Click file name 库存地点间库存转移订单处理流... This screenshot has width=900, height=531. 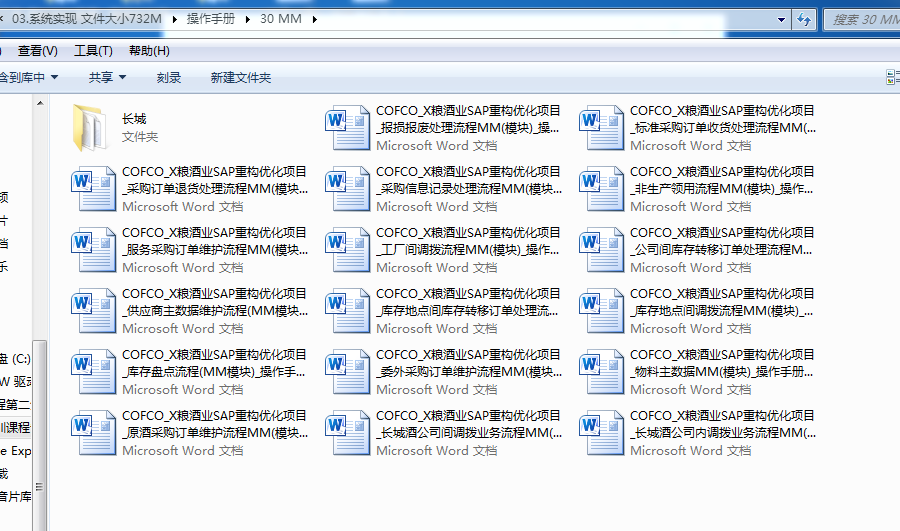[x=467, y=311]
